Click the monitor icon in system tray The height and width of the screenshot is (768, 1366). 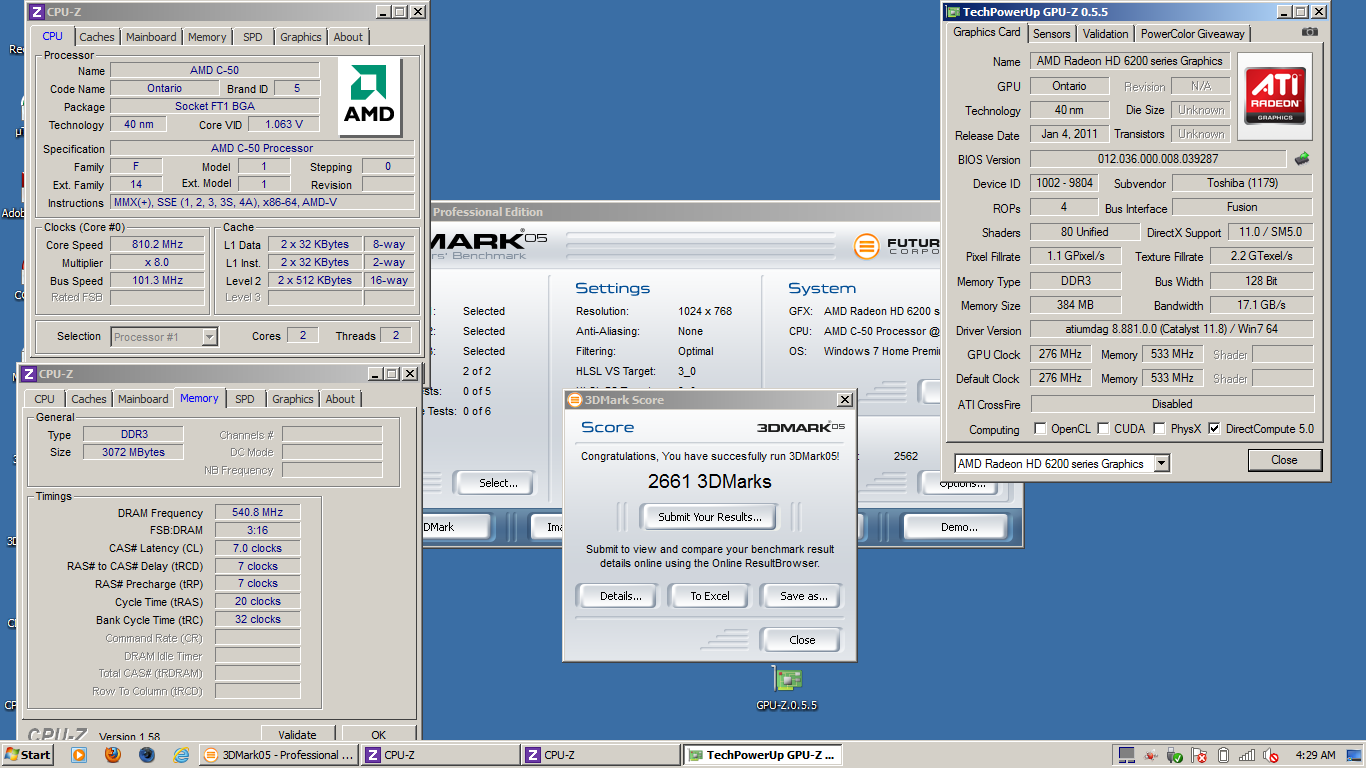(1127, 755)
